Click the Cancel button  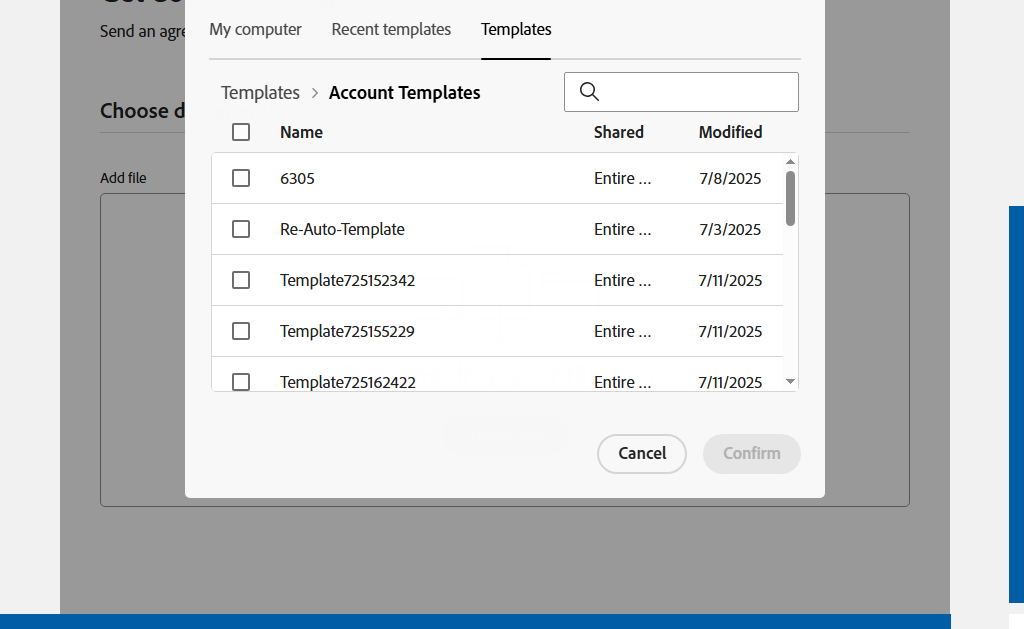click(x=642, y=454)
